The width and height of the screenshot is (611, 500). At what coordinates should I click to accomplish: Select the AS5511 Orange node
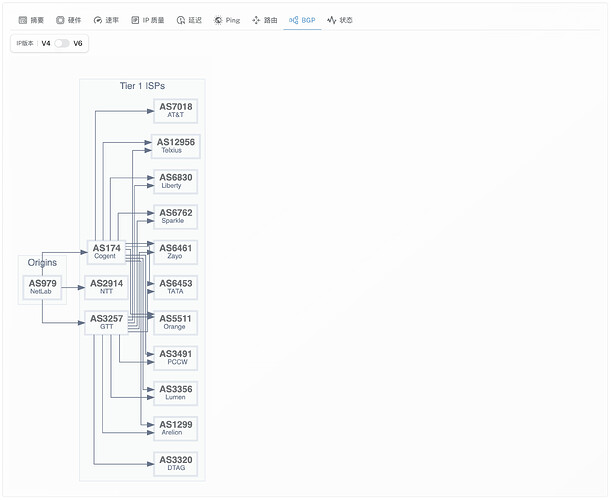(176, 322)
